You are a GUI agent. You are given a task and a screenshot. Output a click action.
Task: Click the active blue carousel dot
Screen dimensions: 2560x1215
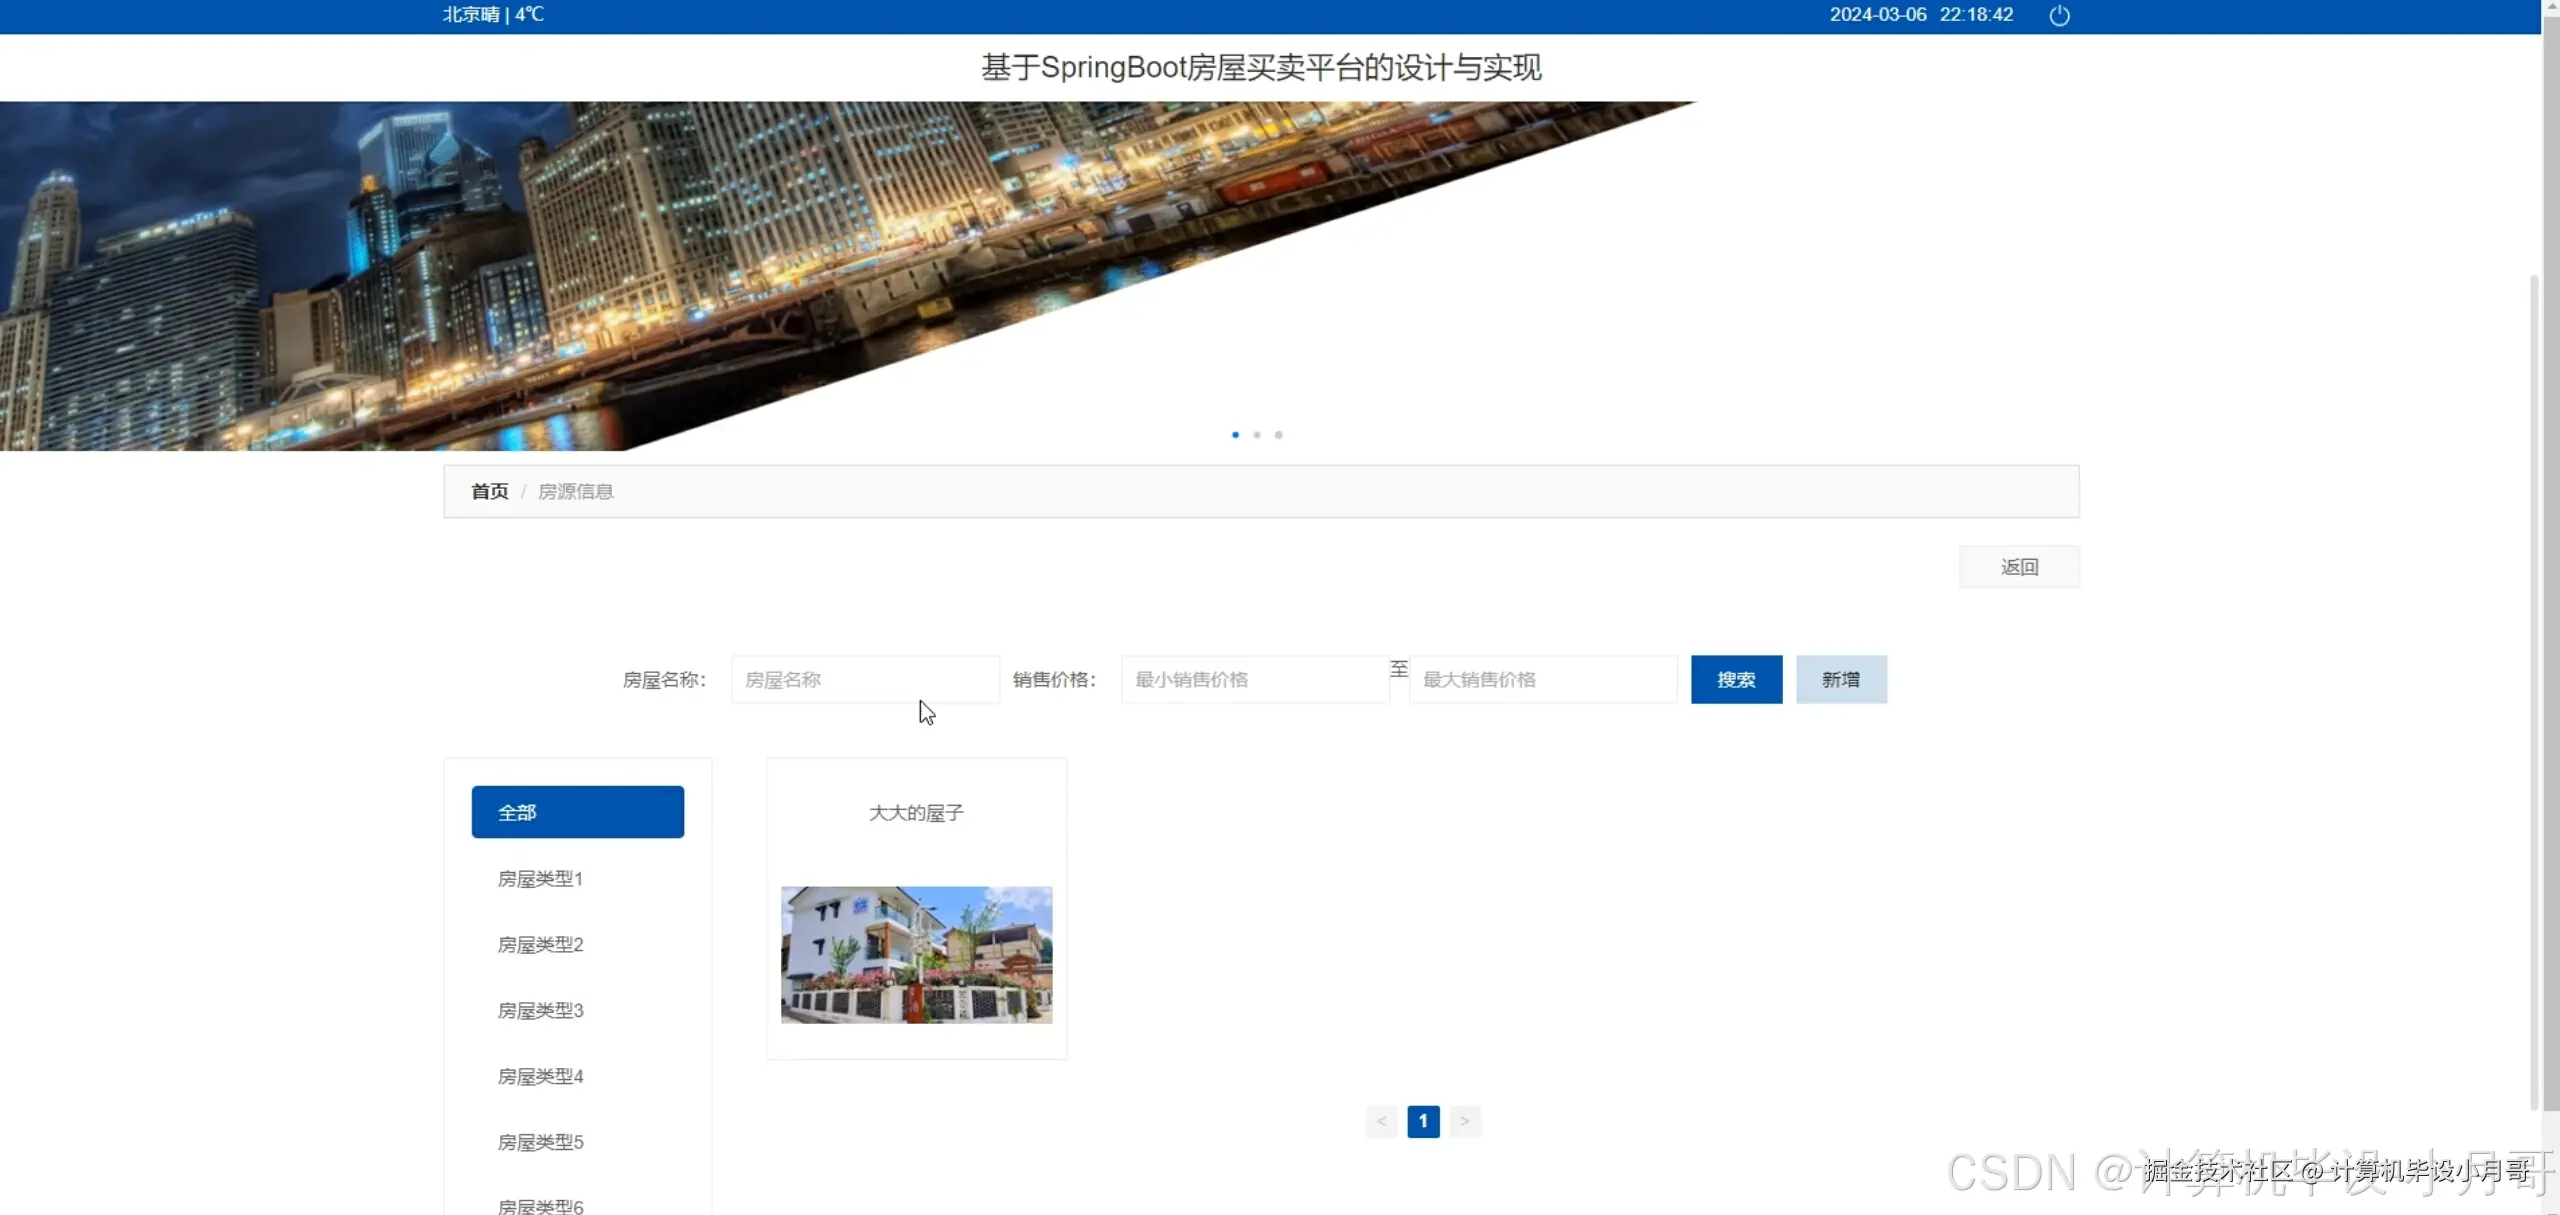1234,435
